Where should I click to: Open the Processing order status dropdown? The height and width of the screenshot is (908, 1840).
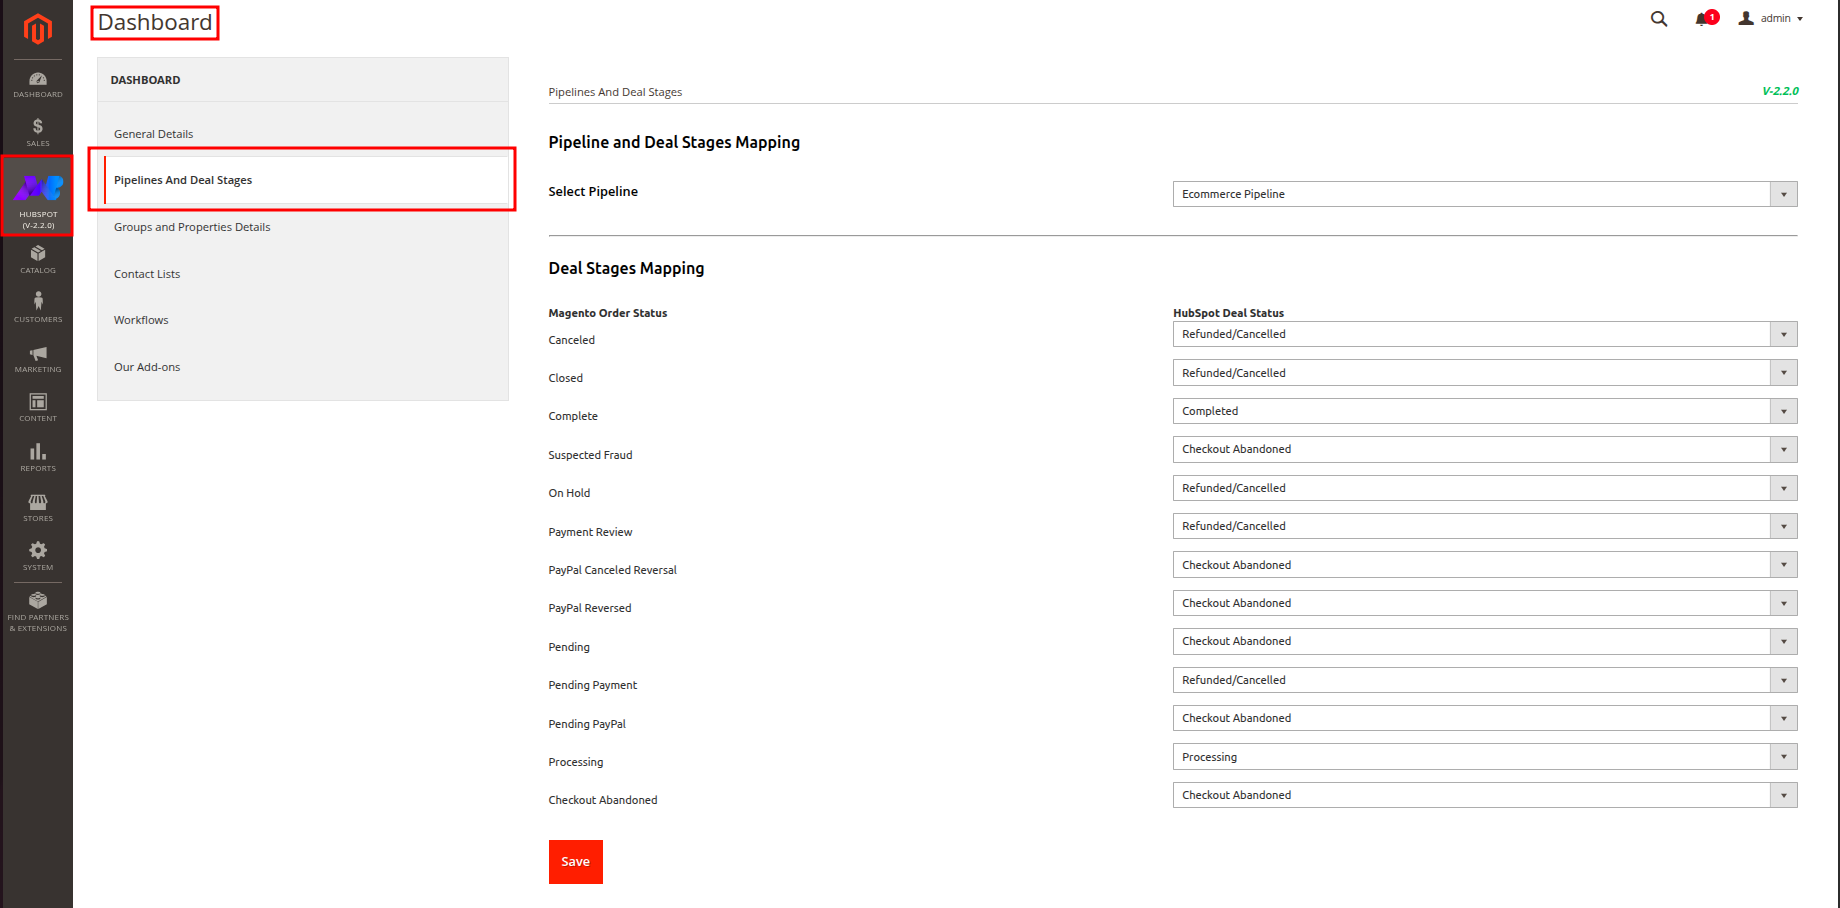1484,757
